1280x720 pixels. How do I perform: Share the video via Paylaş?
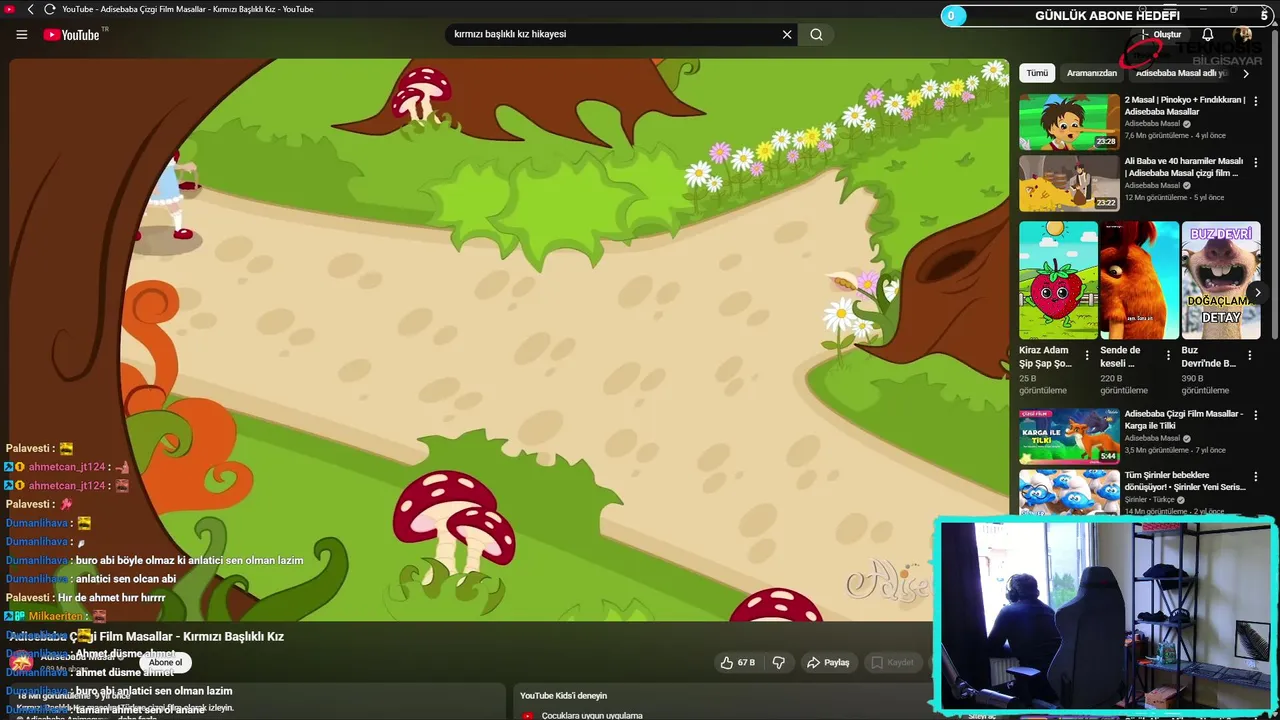828,662
